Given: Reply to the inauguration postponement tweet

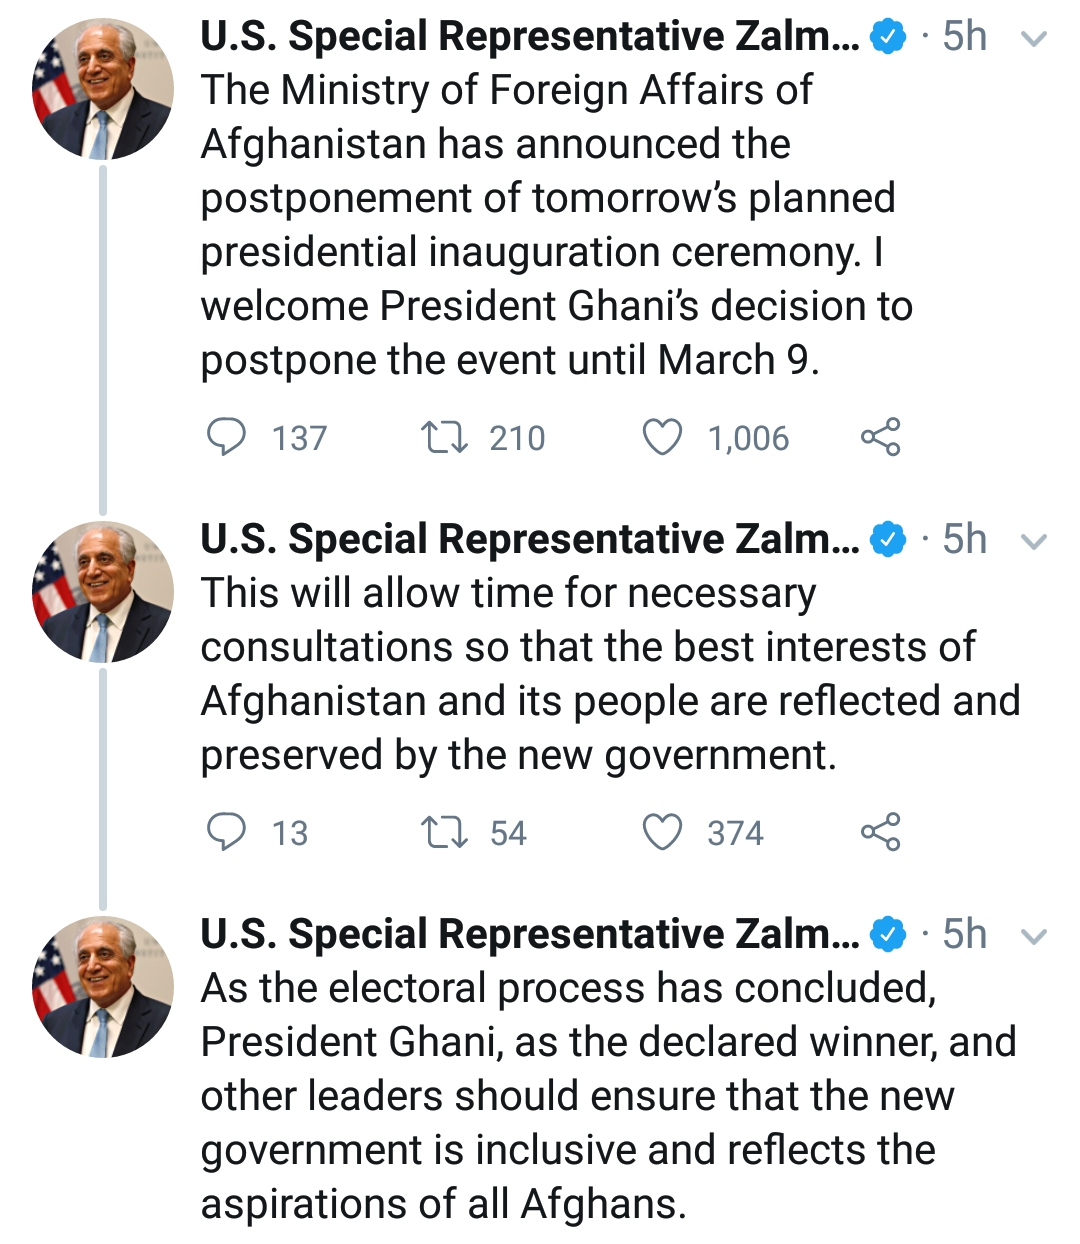Looking at the screenshot, I should click(226, 437).
